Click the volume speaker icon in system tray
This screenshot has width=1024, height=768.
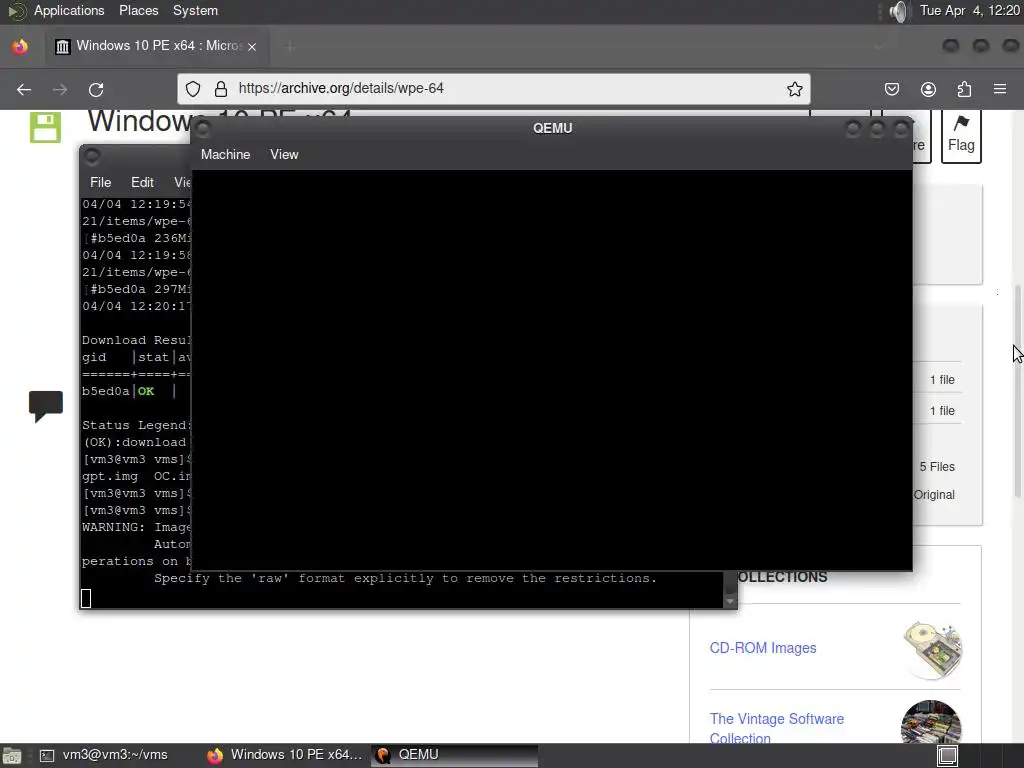point(899,11)
